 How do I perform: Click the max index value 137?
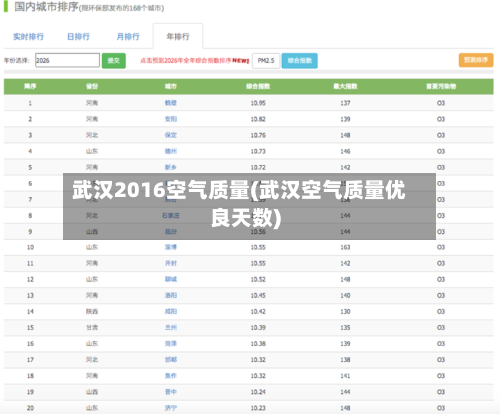pyautogui.click(x=345, y=103)
